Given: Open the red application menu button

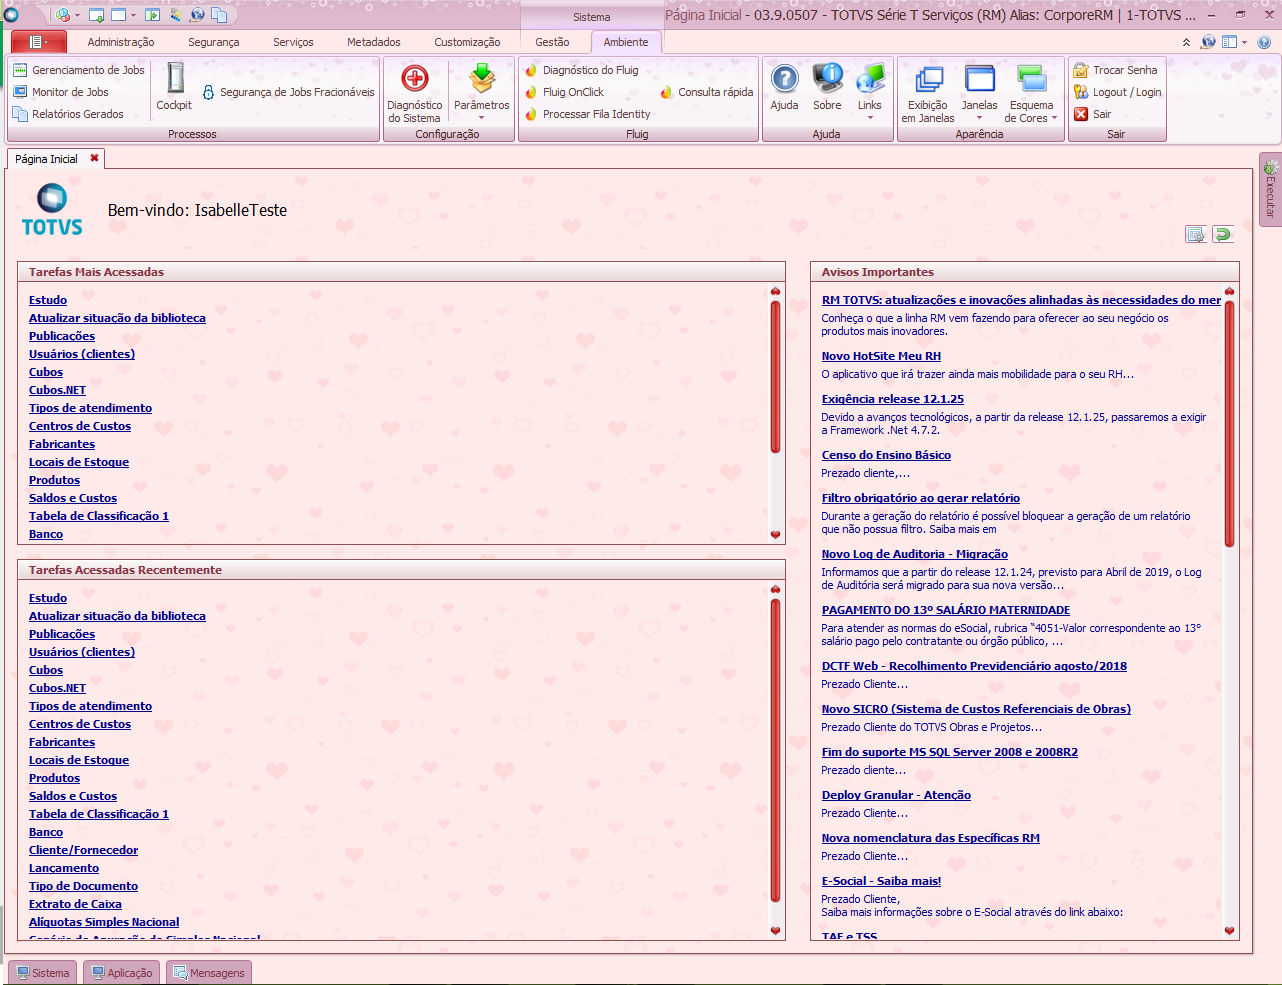Looking at the screenshot, I should (39, 42).
